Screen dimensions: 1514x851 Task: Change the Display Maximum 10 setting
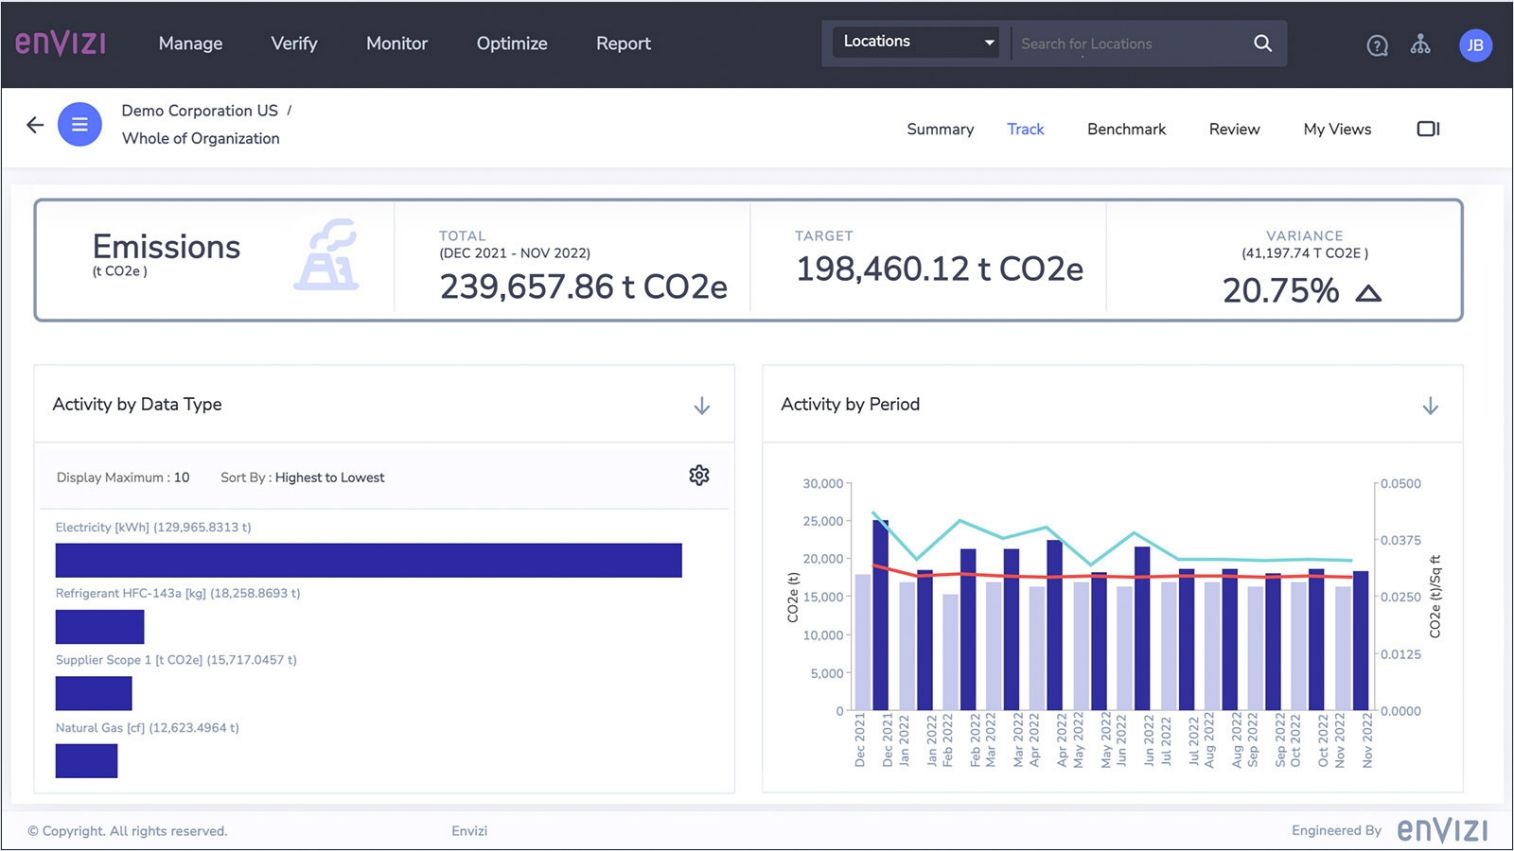click(123, 477)
